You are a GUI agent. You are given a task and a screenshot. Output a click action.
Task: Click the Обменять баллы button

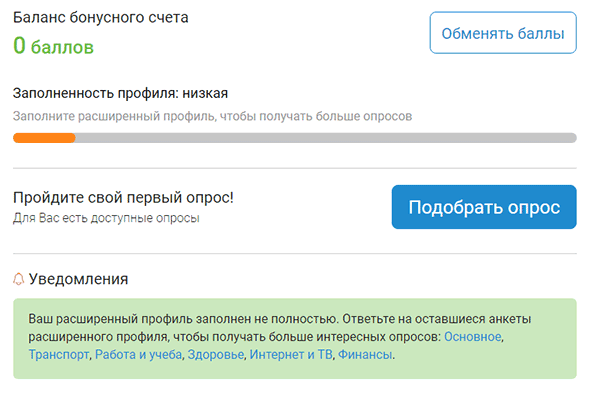click(x=503, y=33)
